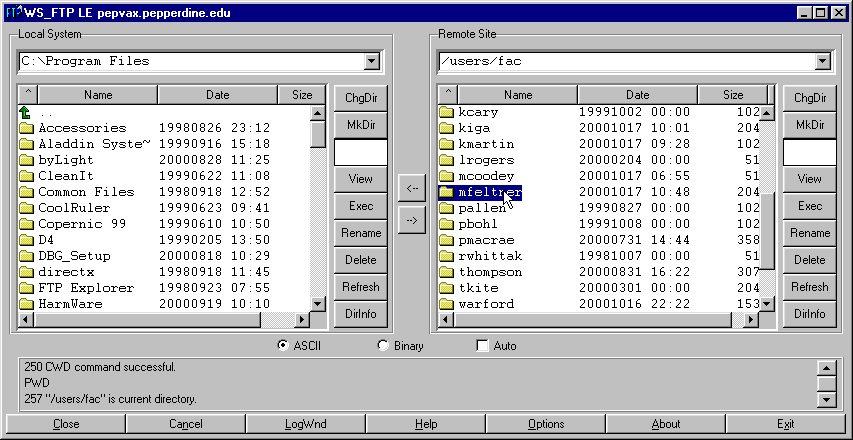Click remote list vertical scrollbar up arrow
This screenshot has width=853, height=440.
click(x=767, y=113)
